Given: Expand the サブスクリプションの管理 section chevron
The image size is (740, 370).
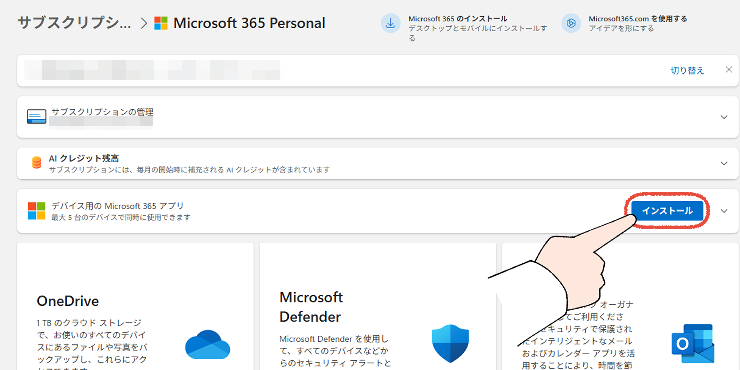Looking at the screenshot, I should (724, 117).
